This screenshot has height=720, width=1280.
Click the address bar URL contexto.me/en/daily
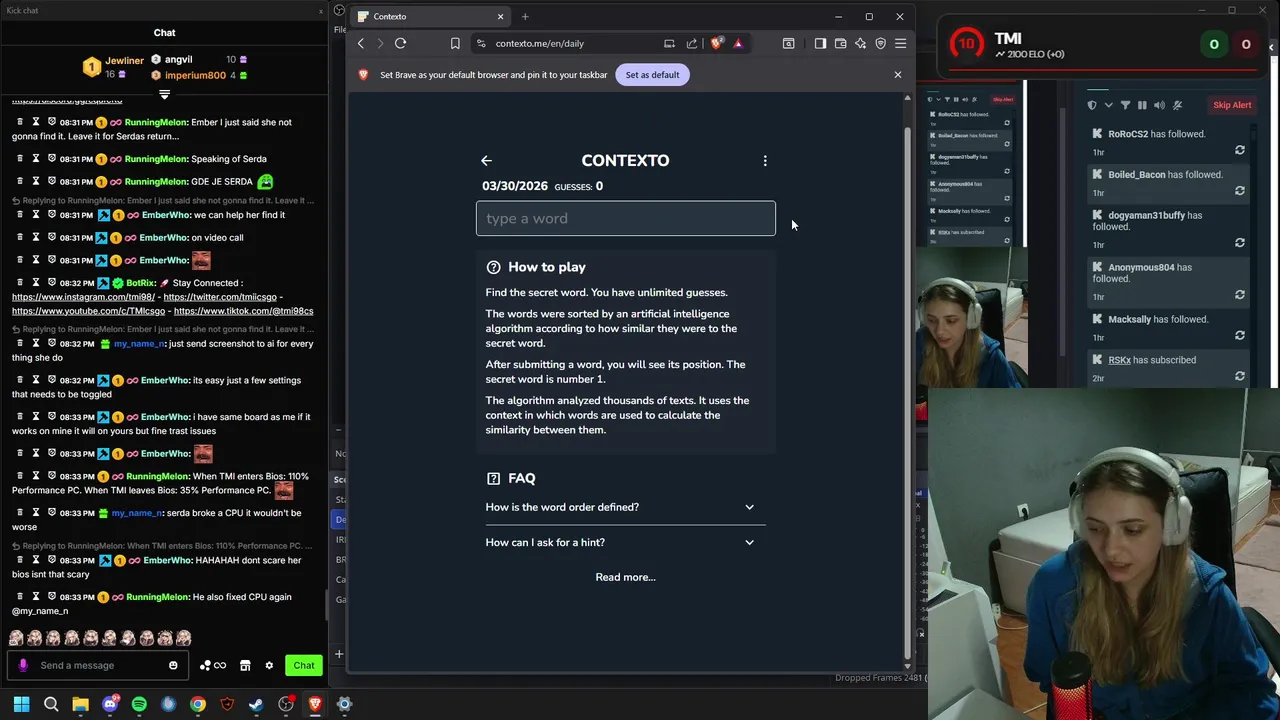click(x=539, y=43)
